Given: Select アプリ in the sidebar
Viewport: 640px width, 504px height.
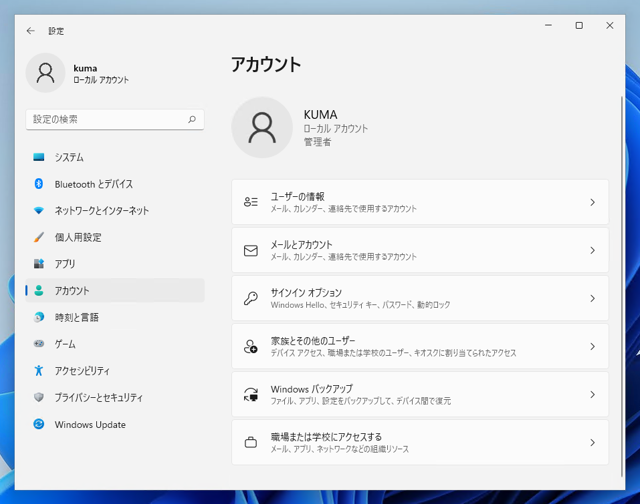Looking at the screenshot, I should click(x=115, y=264).
